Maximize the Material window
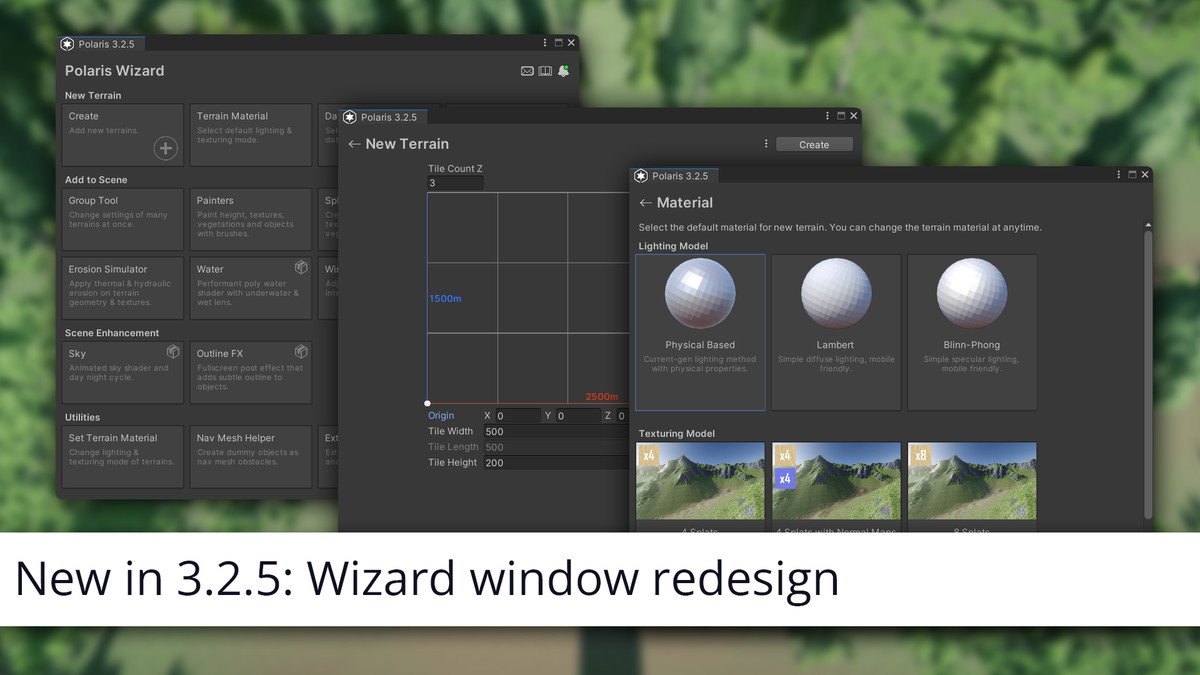The image size is (1200, 675). (x=1132, y=175)
